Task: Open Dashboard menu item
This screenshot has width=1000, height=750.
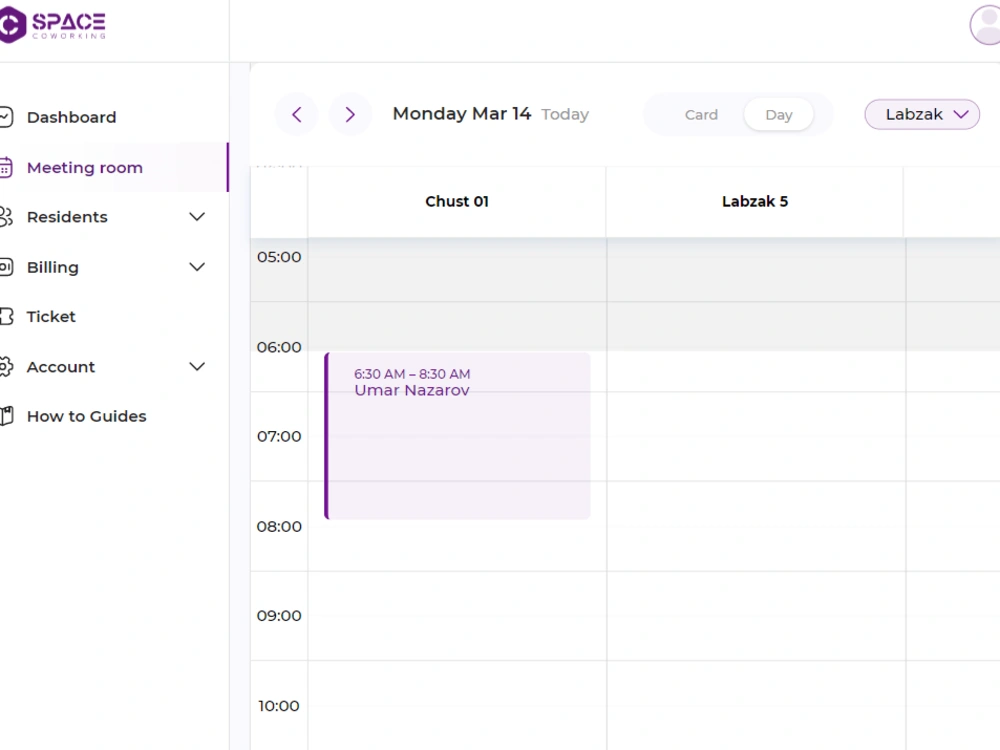Action: pos(71,117)
